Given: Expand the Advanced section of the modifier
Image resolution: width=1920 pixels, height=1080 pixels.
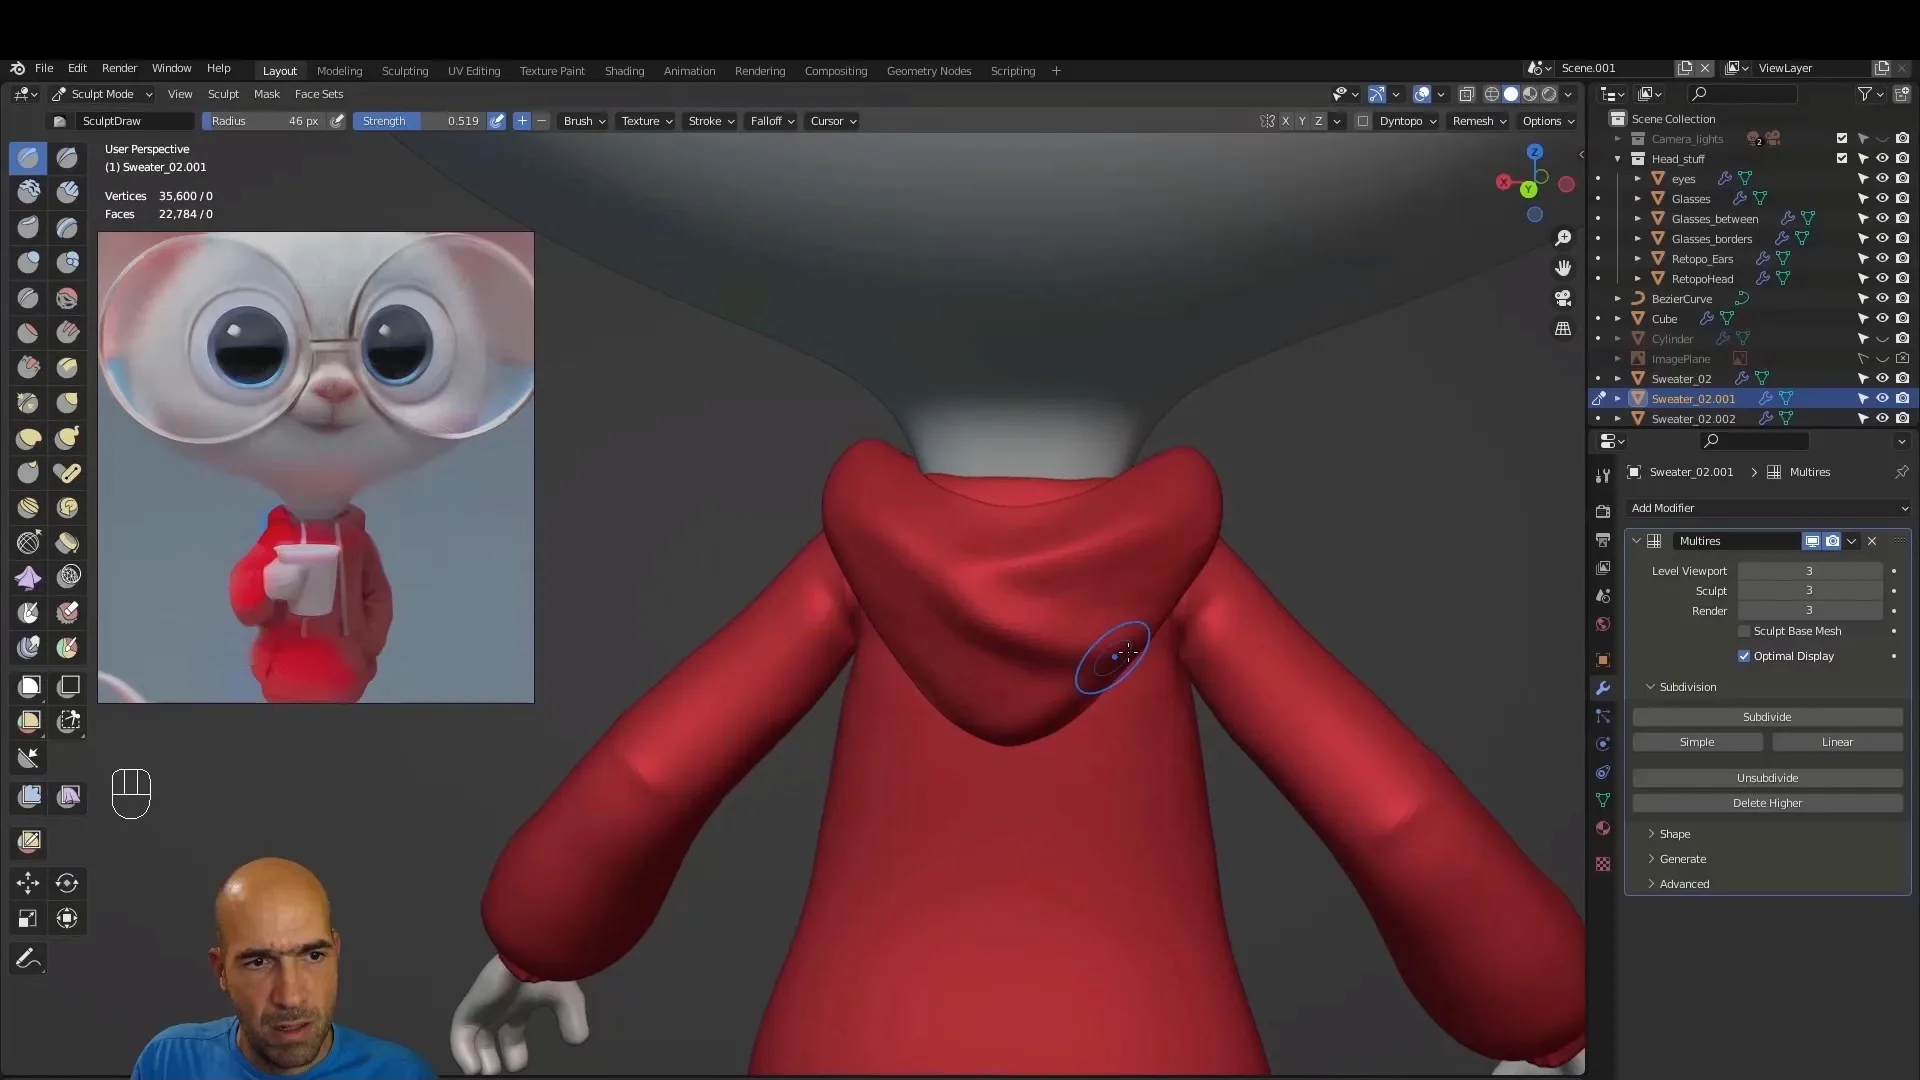Looking at the screenshot, I should click(x=1684, y=884).
